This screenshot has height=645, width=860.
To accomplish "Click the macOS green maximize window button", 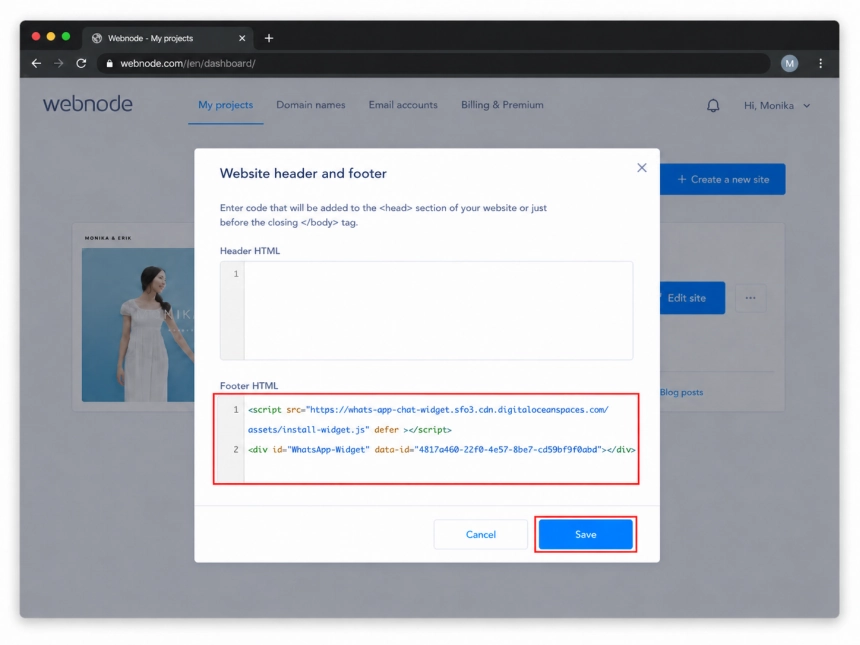I will pos(66,36).
